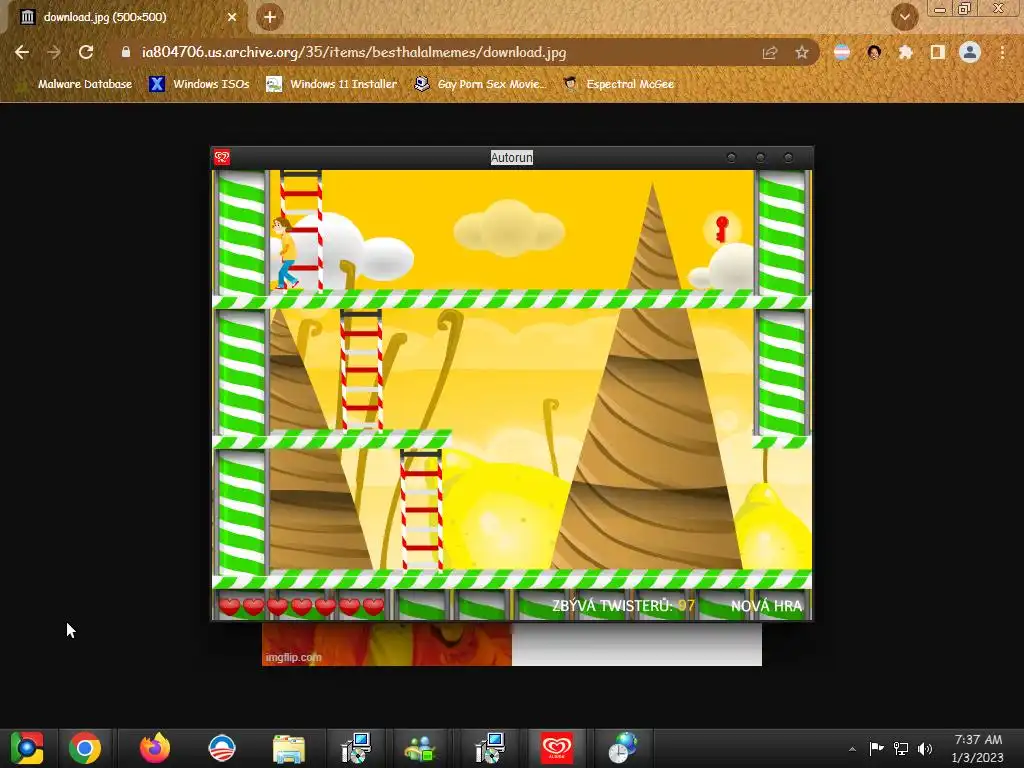Open the Windows ISOs bookmark
This screenshot has width=1024, height=768.
(199, 84)
